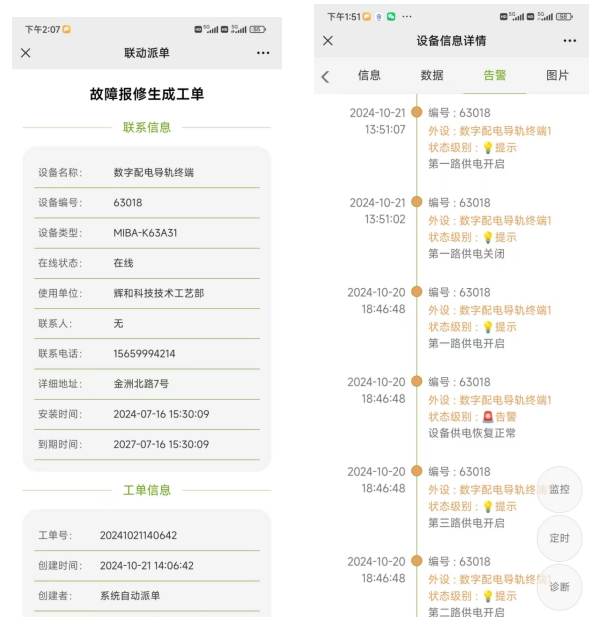
Task: Select timeline dot for 2024-10-21 13:51:07
Action: [x=417, y=112]
